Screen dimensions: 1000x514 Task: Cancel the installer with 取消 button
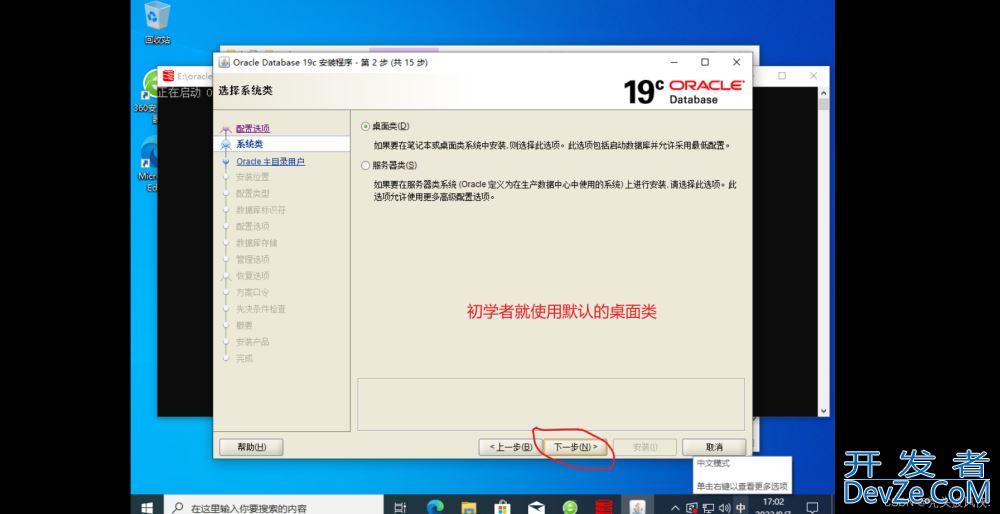click(x=714, y=447)
